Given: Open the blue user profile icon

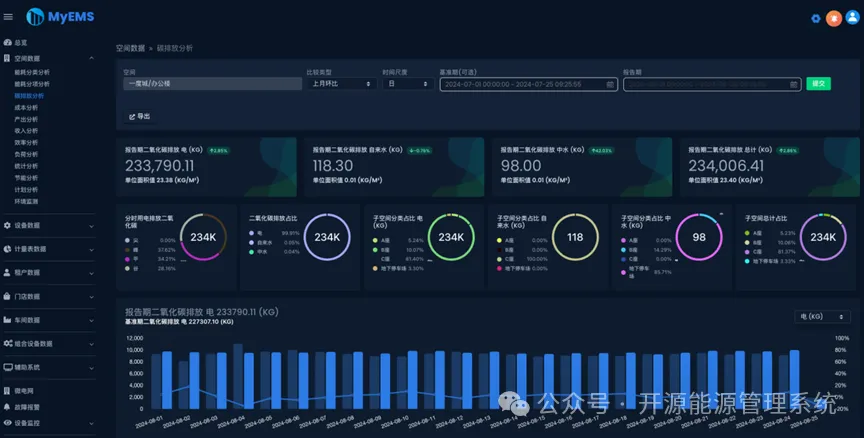Looking at the screenshot, I should coord(852,18).
